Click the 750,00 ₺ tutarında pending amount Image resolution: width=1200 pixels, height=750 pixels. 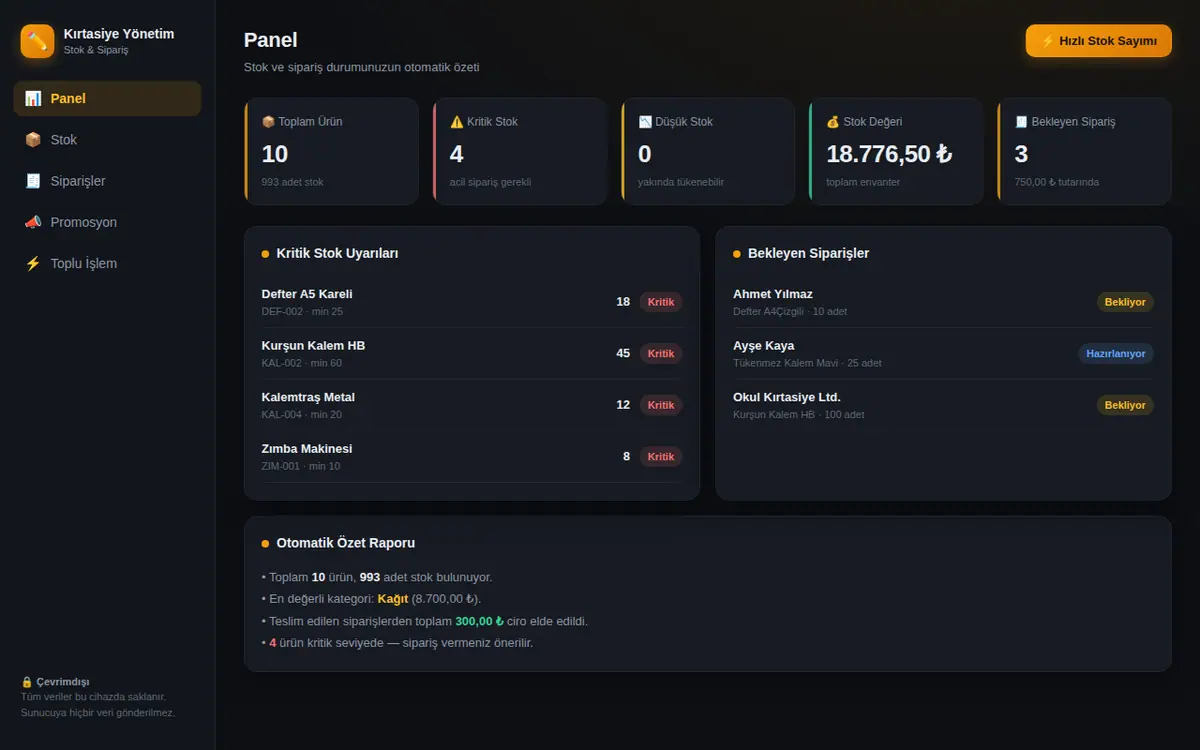(1057, 182)
